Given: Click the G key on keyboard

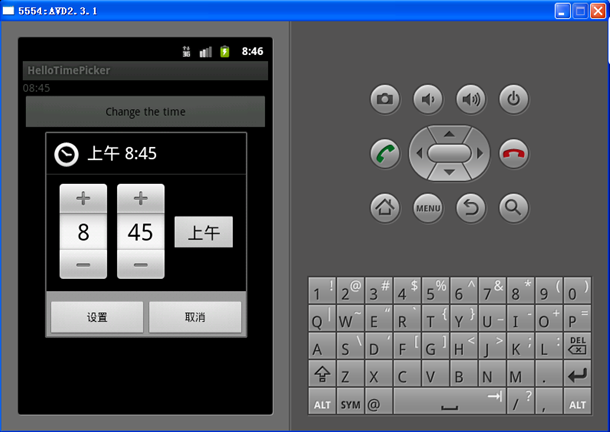Looking at the screenshot, I should (x=435, y=346).
